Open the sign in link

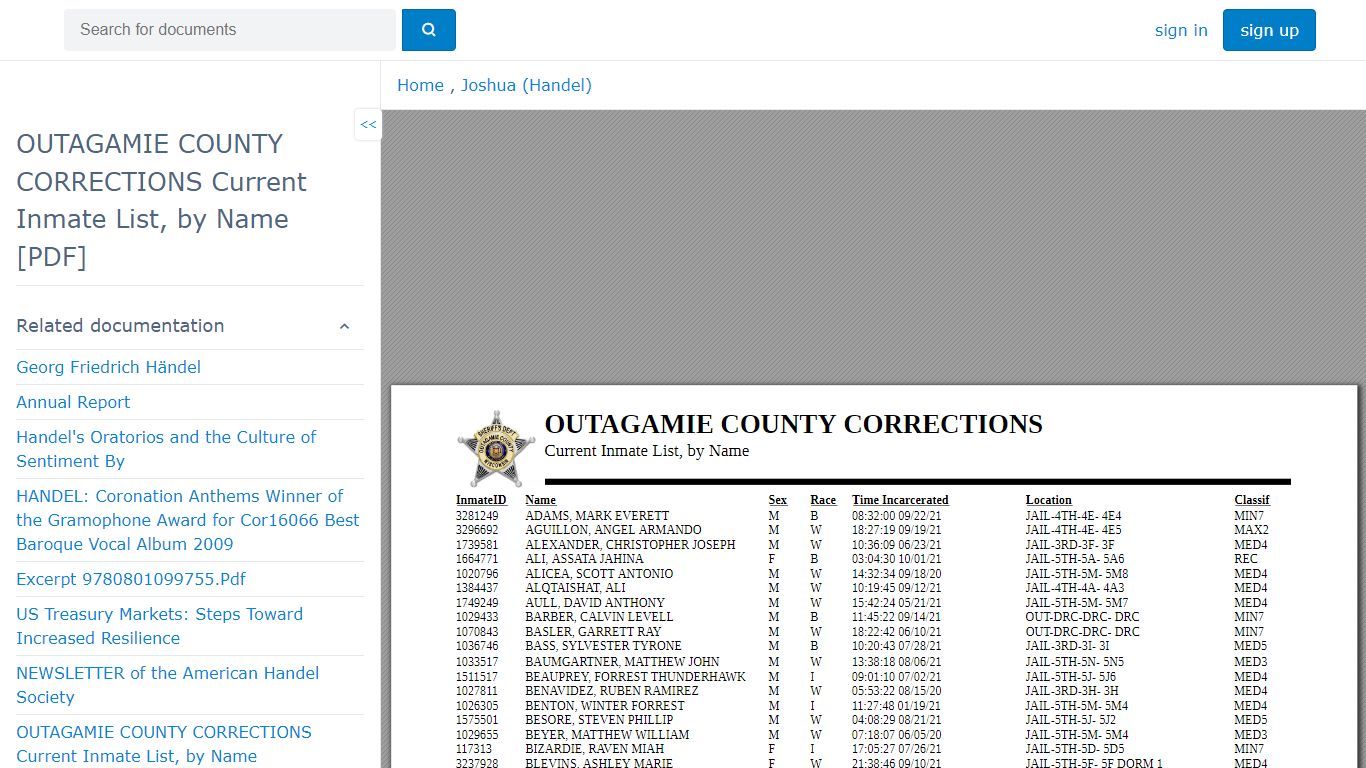(x=1181, y=30)
